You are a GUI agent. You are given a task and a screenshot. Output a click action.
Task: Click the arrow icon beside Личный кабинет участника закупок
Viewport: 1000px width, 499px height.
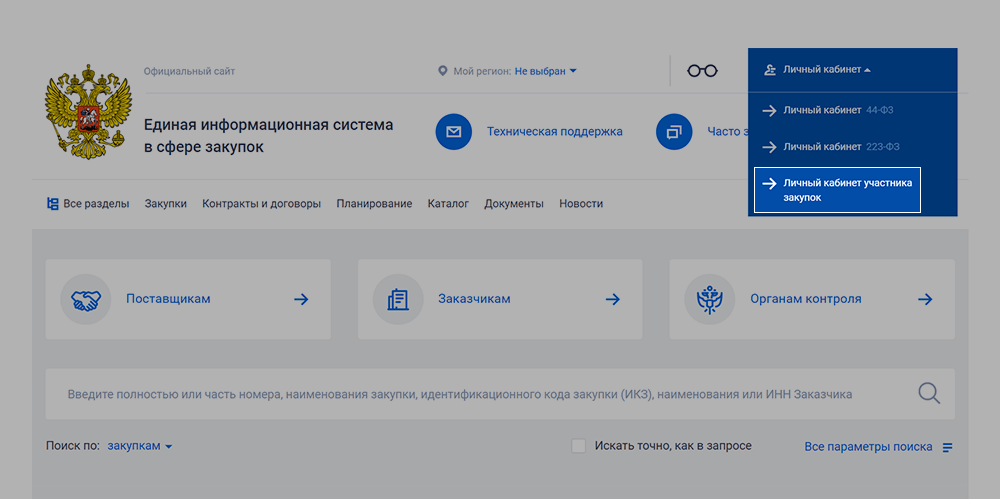coord(769,183)
